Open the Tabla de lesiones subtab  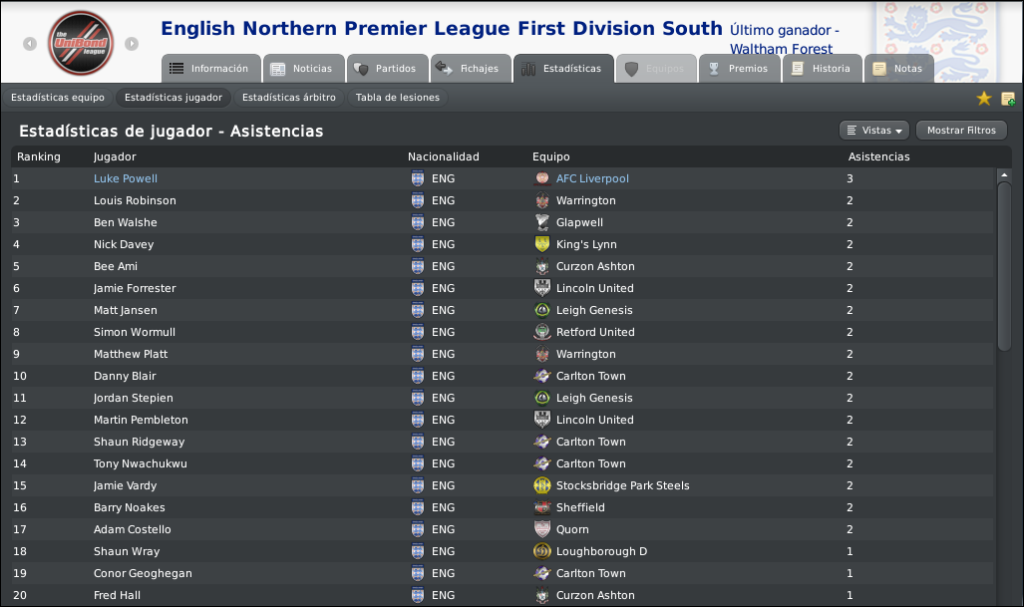coord(397,97)
